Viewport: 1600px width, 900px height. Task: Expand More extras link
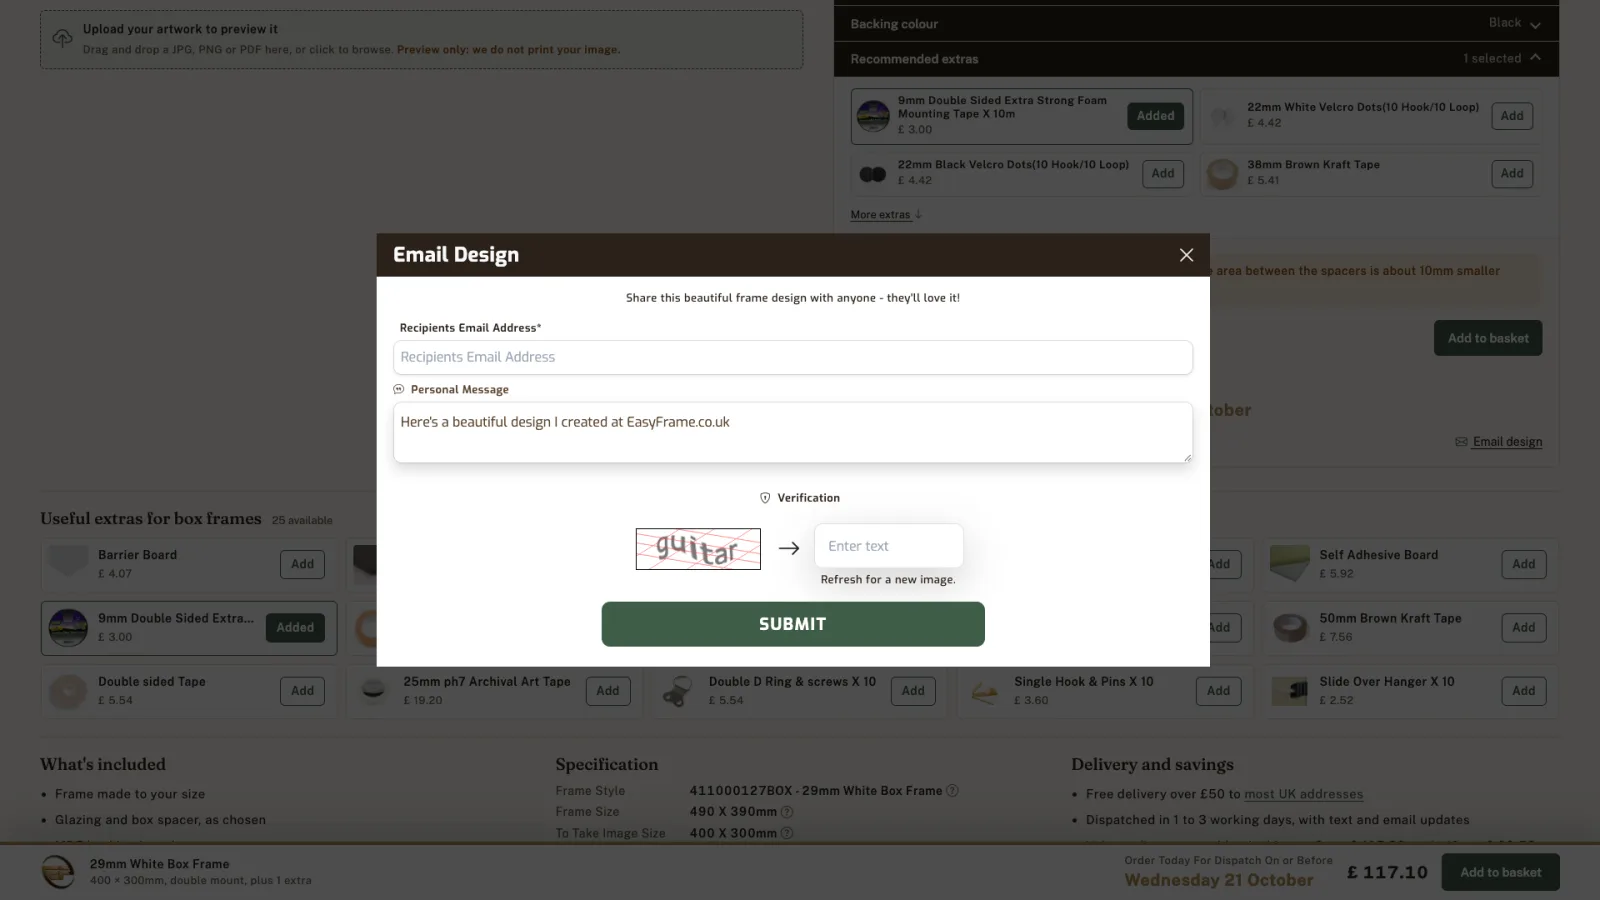pos(886,215)
